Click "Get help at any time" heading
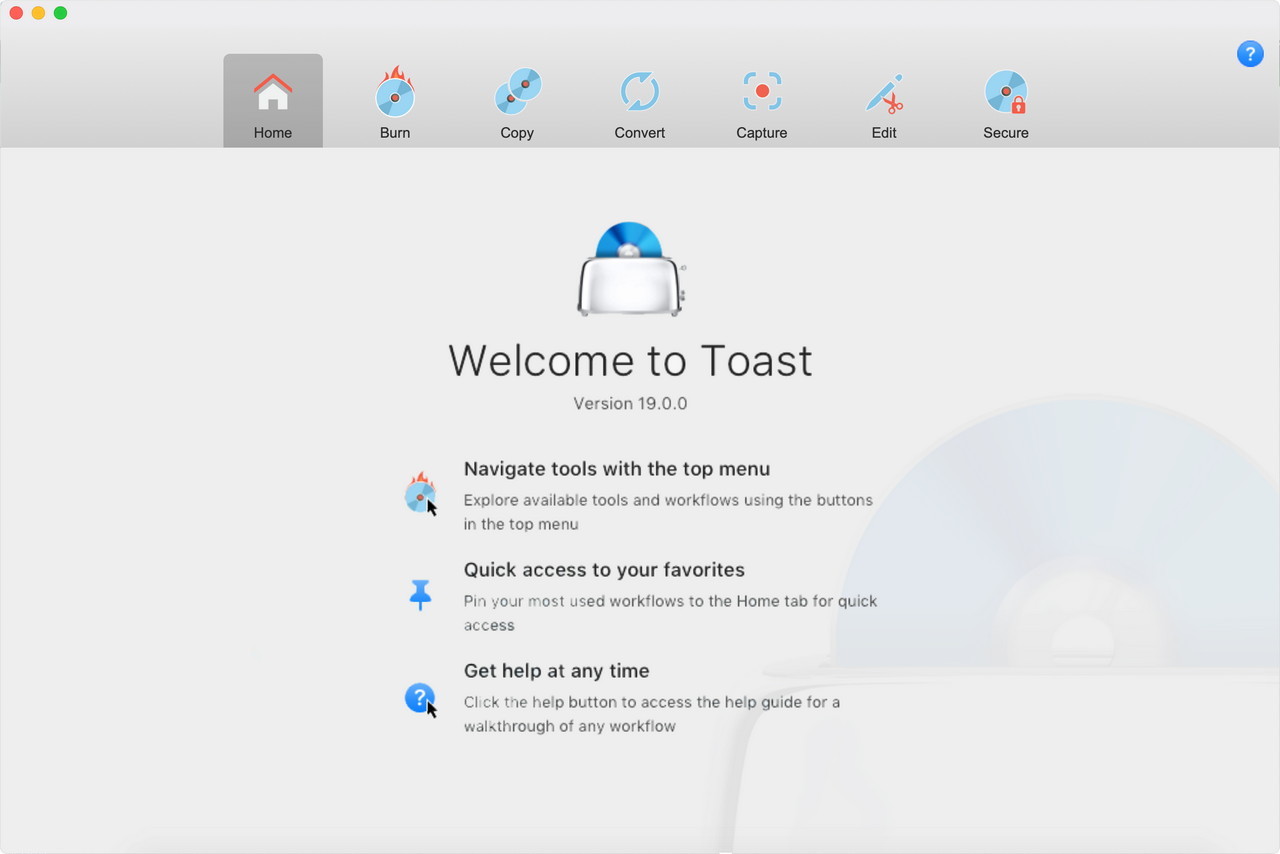Image resolution: width=1280 pixels, height=854 pixels. (557, 671)
